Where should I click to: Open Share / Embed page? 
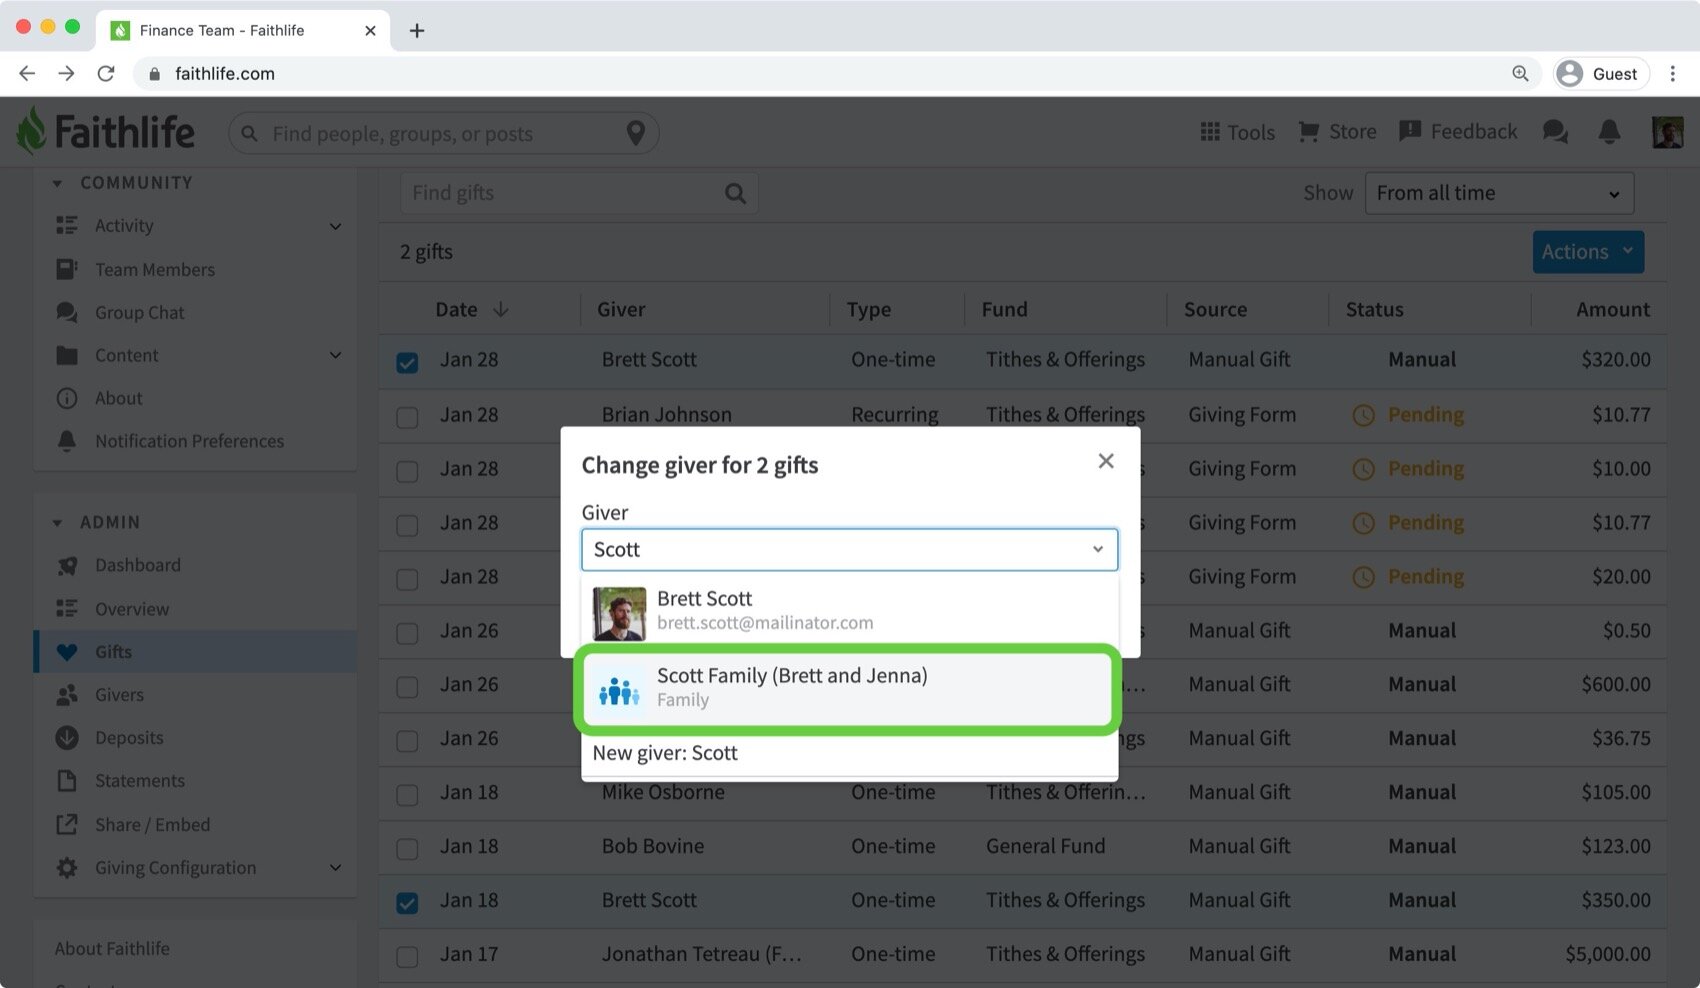[x=152, y=825]
